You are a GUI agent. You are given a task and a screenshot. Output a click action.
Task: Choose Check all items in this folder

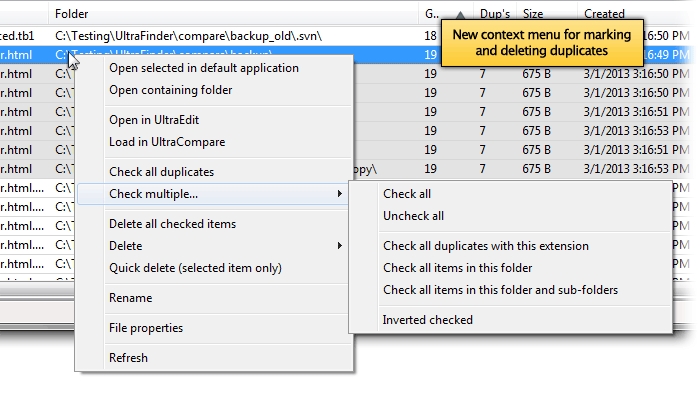click(x=458, y=268)
